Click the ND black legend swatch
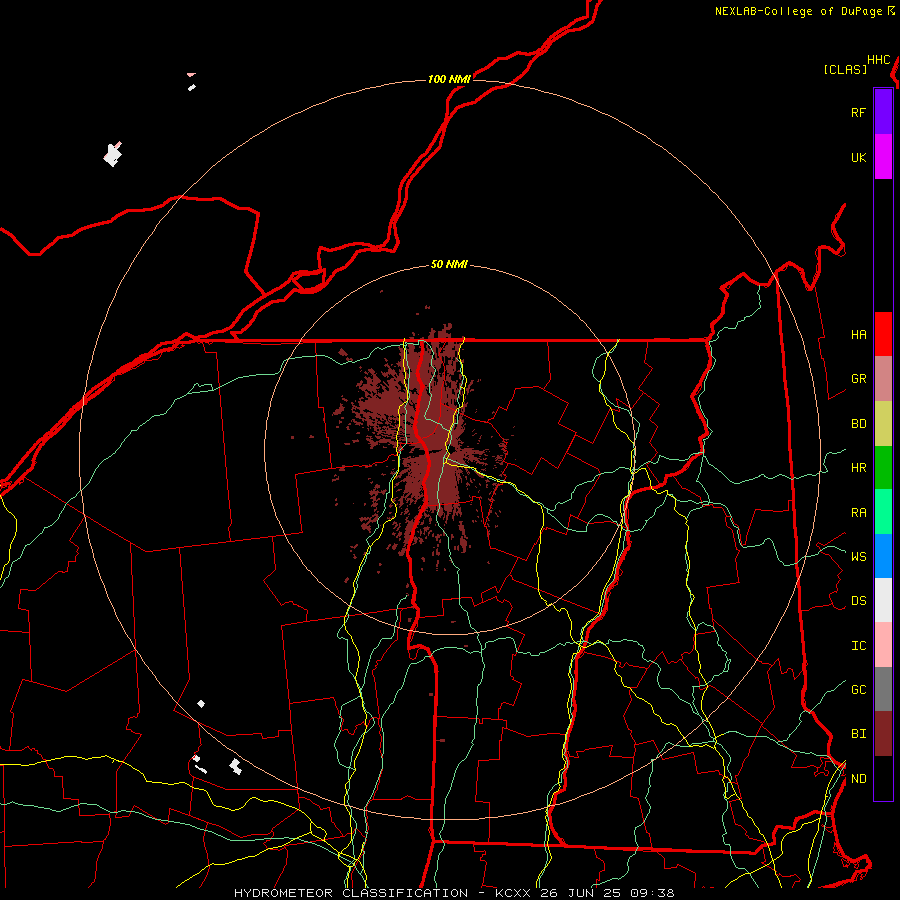The height and width of the screenshot is (900, 900). [x=883, y=778]
